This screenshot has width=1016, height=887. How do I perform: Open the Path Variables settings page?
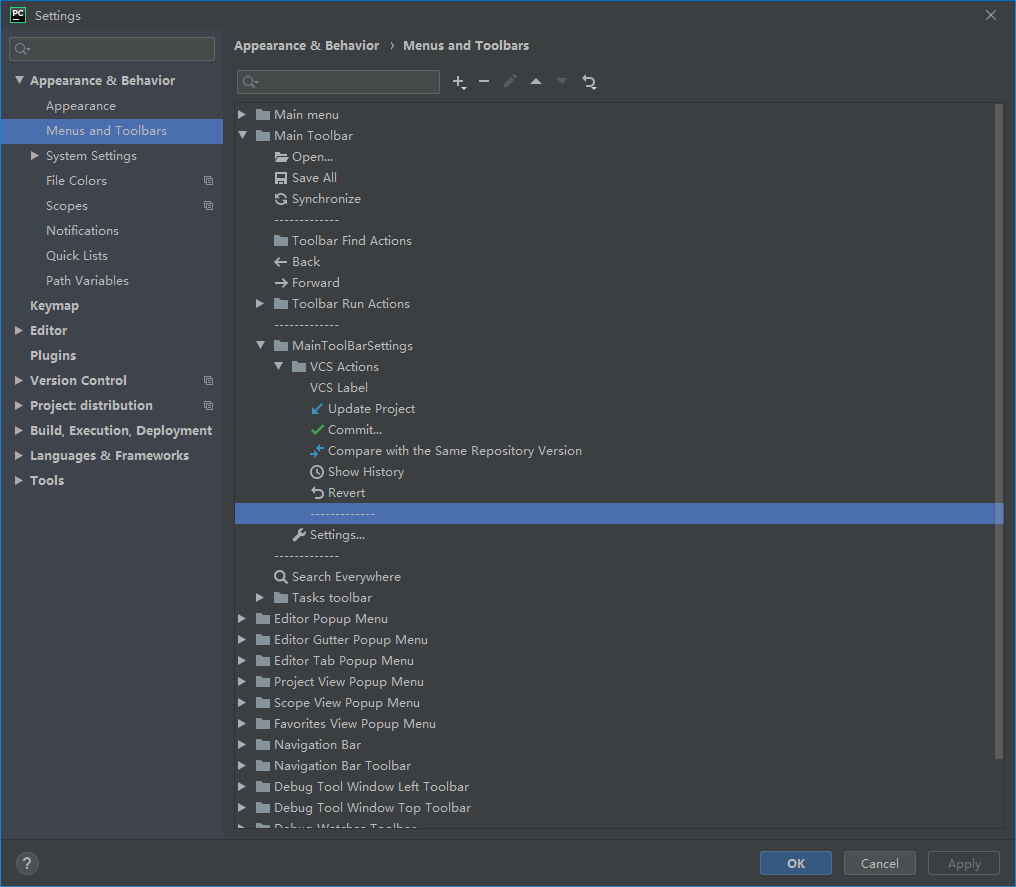point(87,281)
